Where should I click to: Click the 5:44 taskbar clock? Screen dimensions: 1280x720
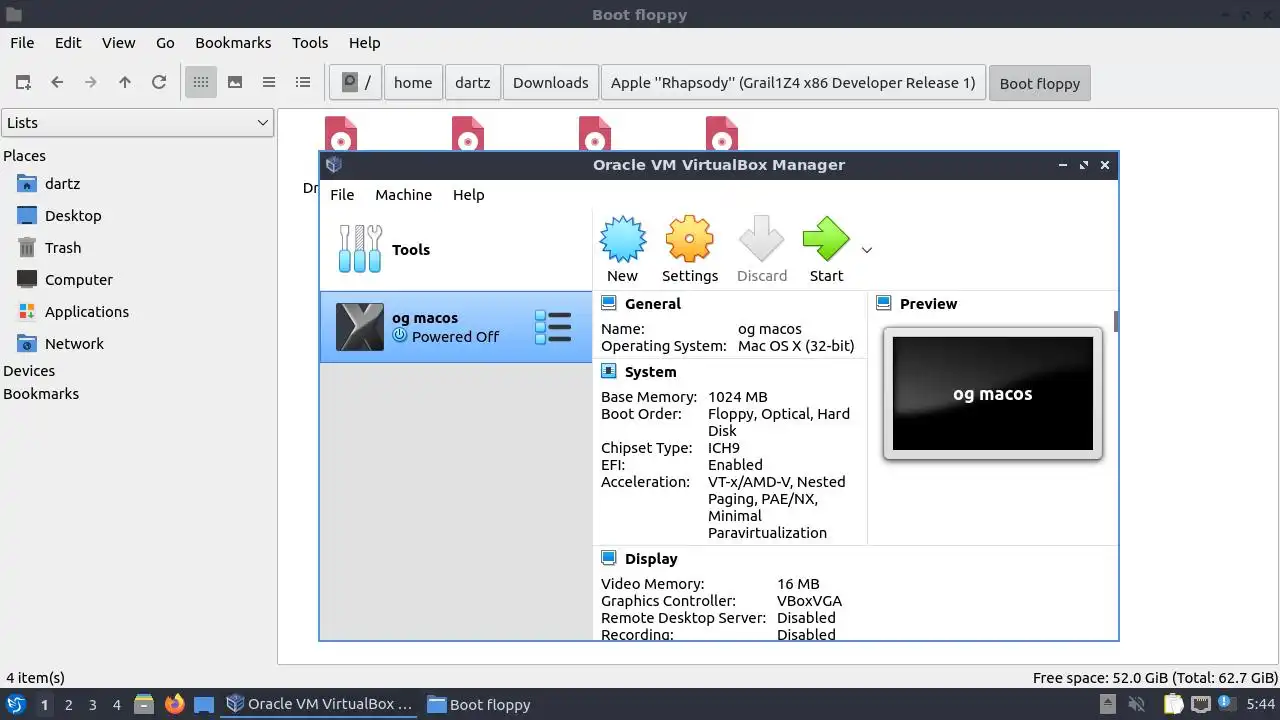[1260, 704]
